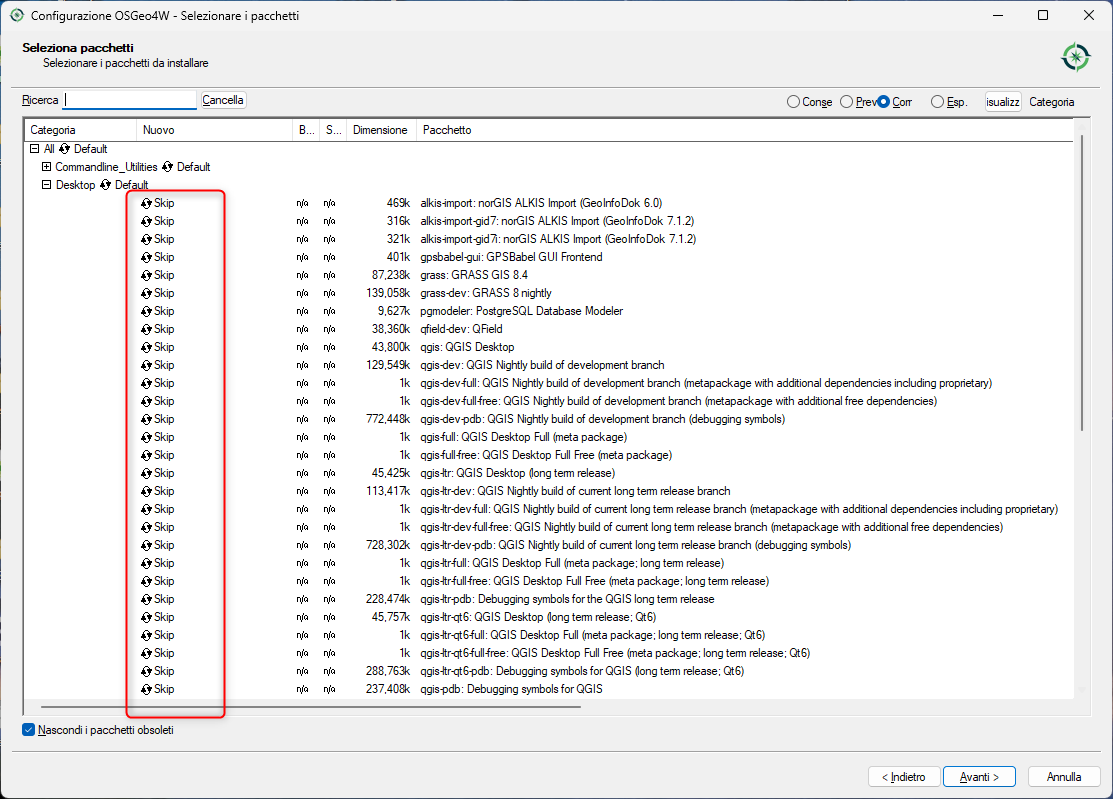Click Skip icon for qgis-ltr-dev-pdb row
The image size is (1113, 799).
146,546
